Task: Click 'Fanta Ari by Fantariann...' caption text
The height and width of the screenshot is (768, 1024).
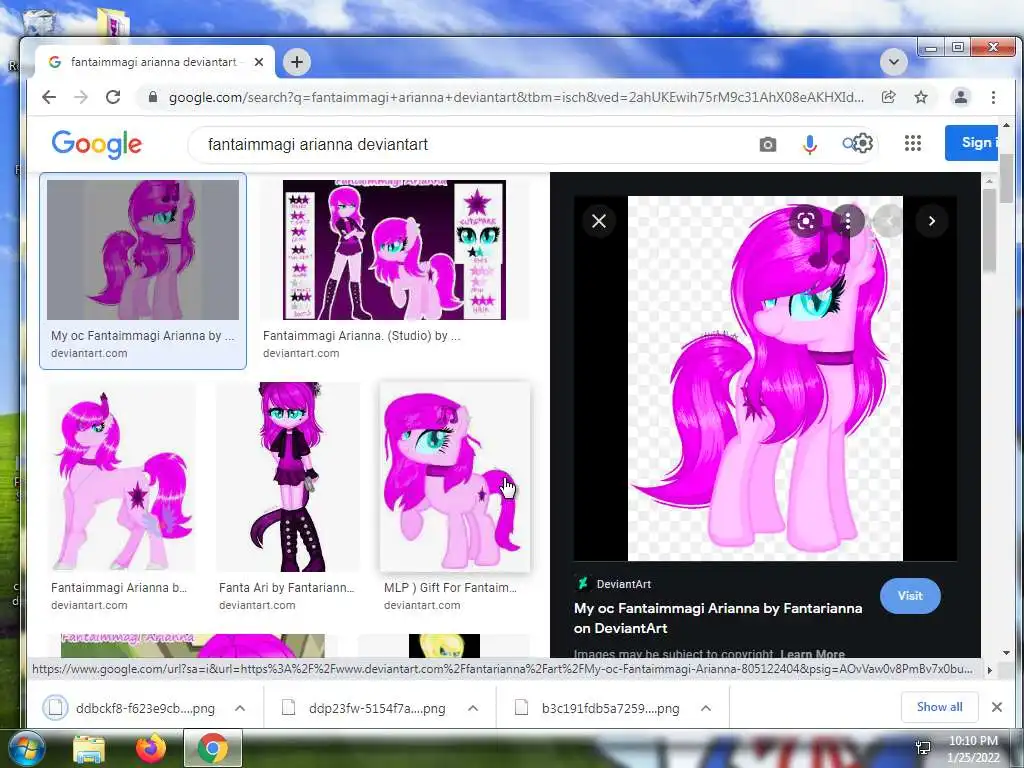Action: click(287, 588)
